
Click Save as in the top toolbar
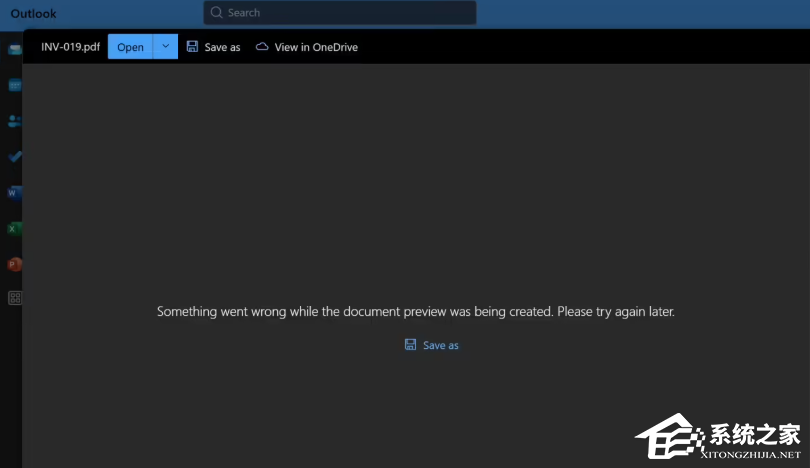213,47
